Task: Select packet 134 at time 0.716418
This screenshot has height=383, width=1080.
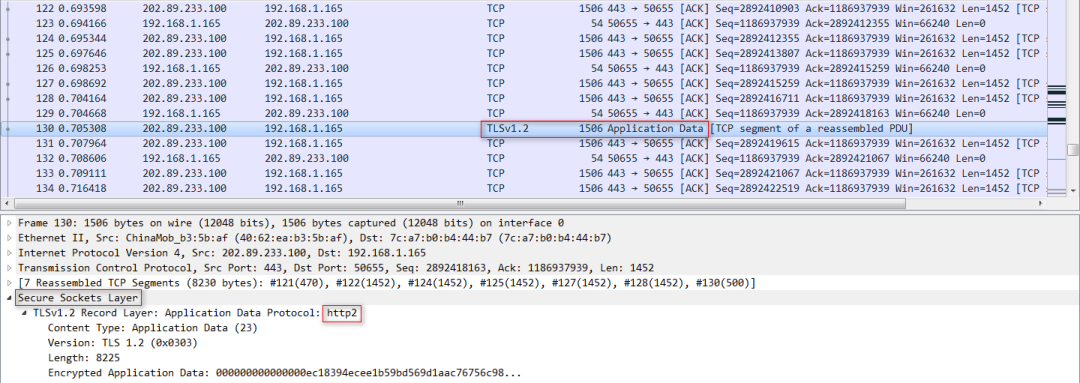Action: coord(523,188)
